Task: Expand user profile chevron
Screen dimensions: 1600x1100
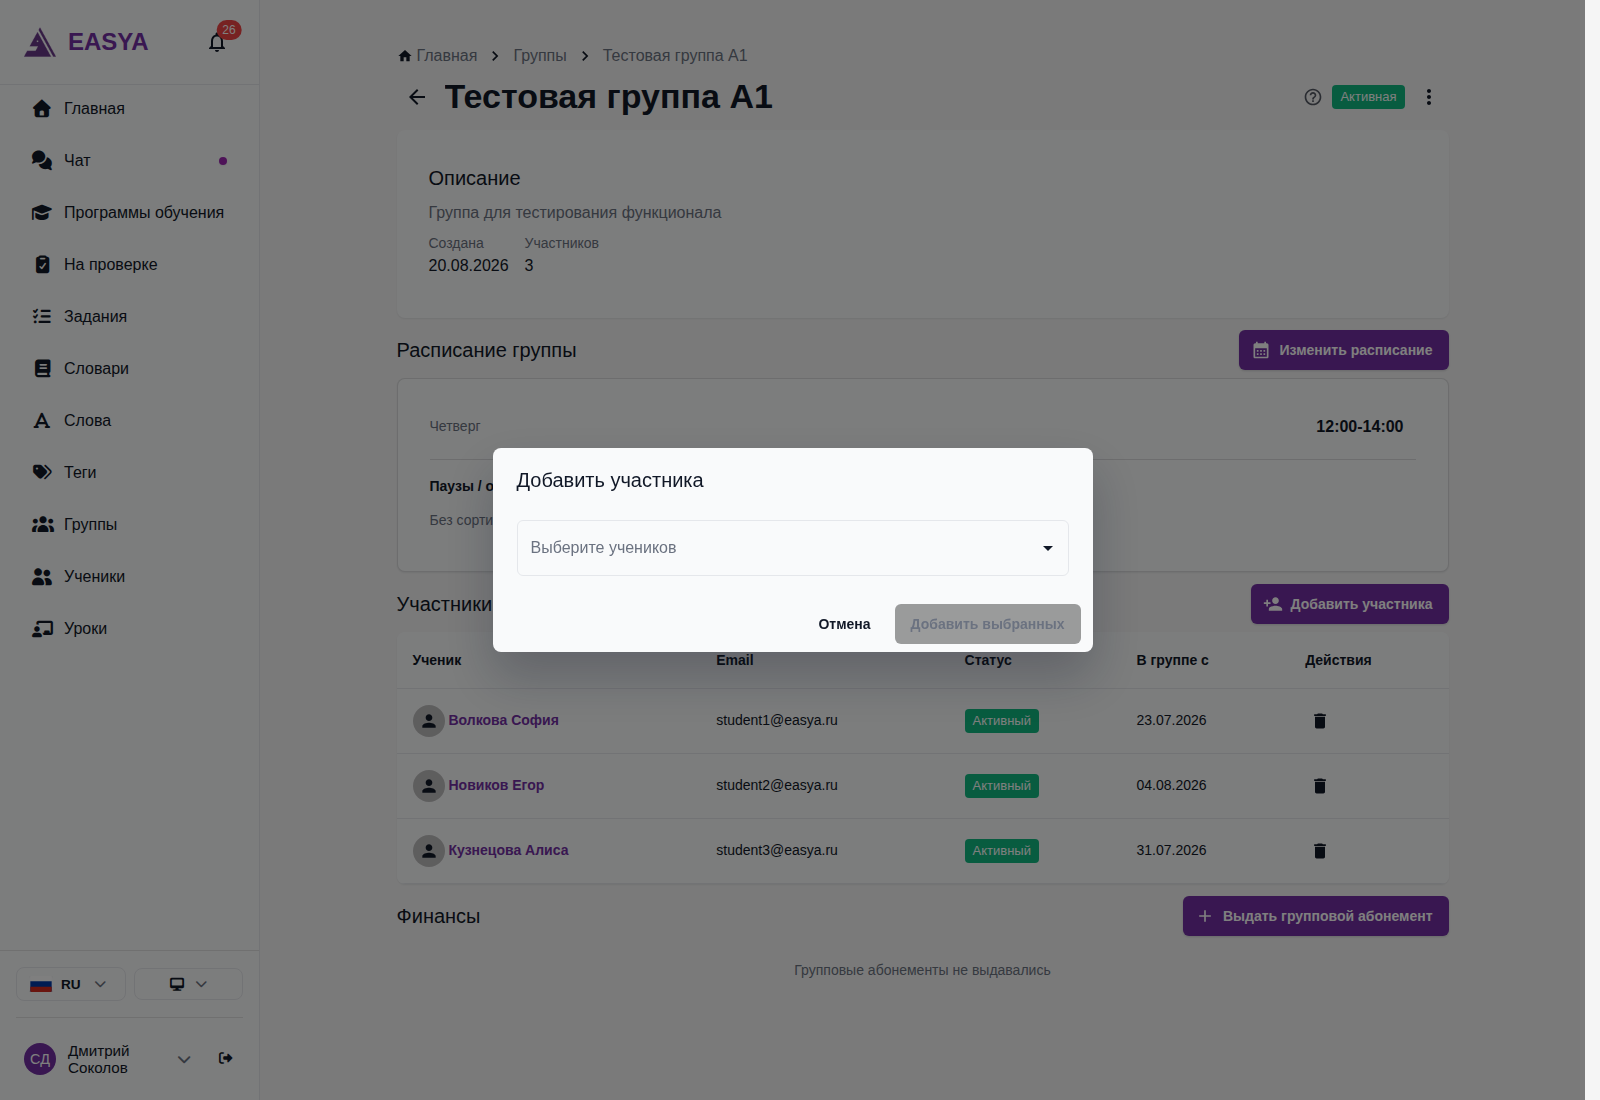Action: pos(184,1059)
